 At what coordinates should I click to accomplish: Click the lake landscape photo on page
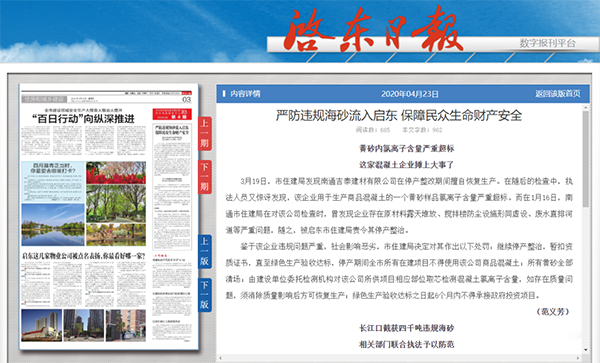[53, 225]
